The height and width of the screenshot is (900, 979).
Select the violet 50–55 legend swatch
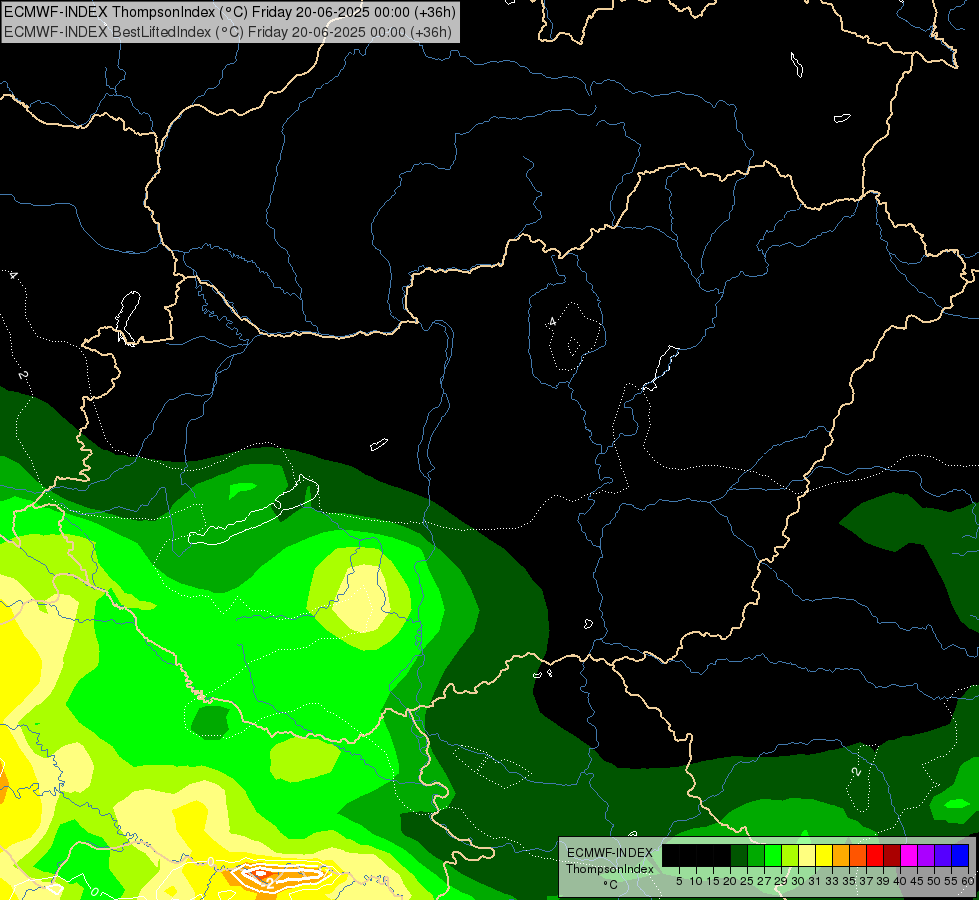943,855
